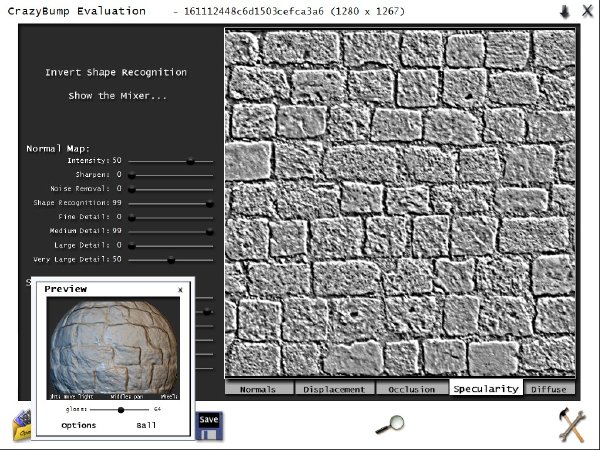
Task: Click the Very Large Detail slider handle
Action: pos(171,260)
